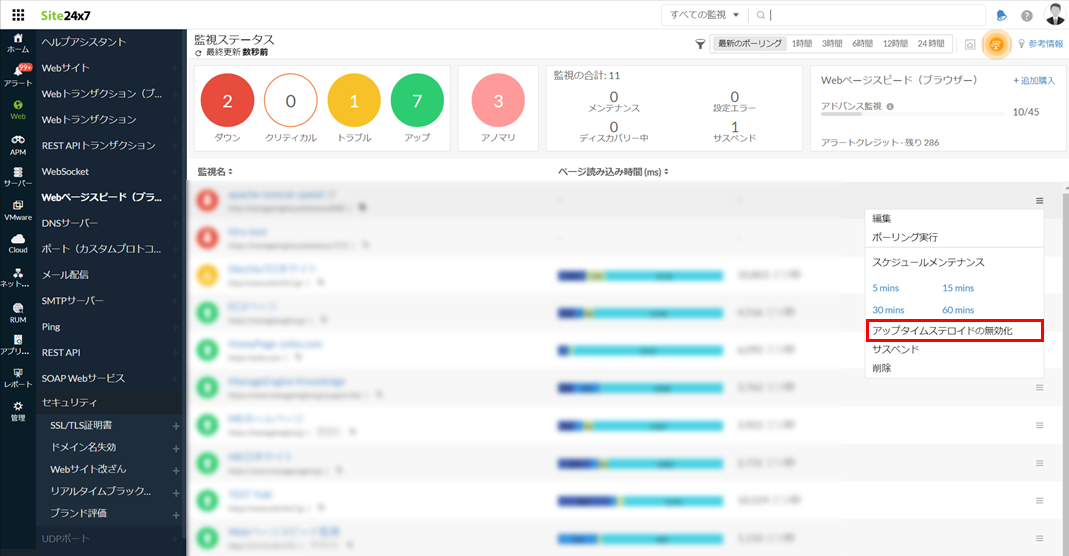
Task: Click the red ダウン status circle
Action: (228, 101)
